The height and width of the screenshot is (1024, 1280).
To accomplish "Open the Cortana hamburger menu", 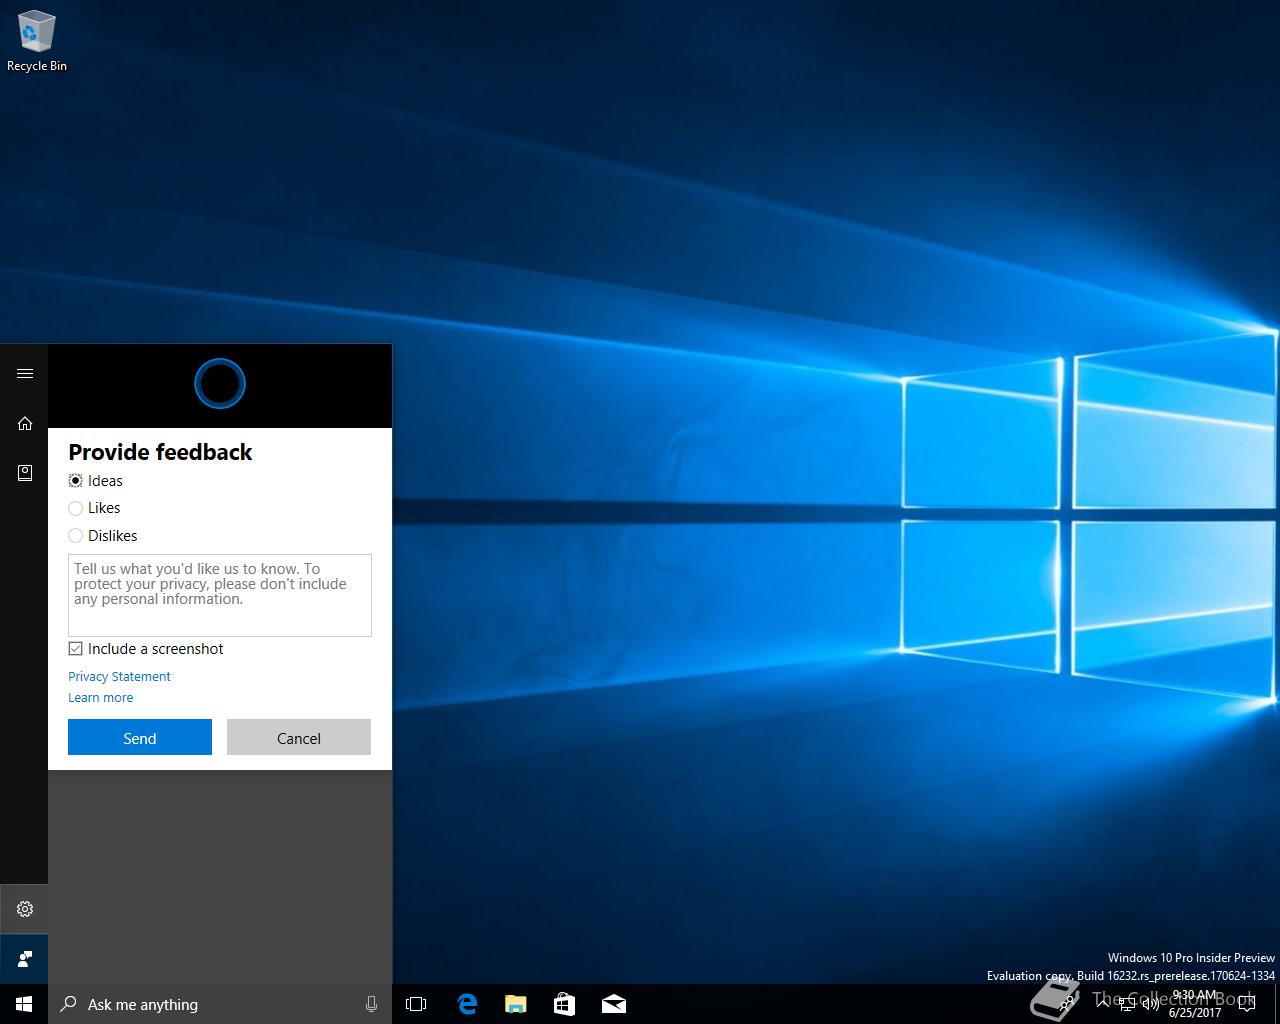I will [25, 373].
